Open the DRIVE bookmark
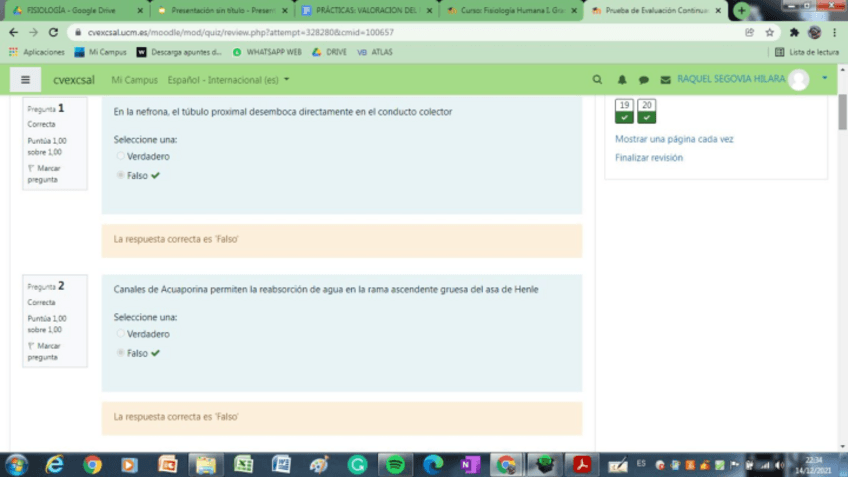Screen dimensions: 848x477 point(329,52)
